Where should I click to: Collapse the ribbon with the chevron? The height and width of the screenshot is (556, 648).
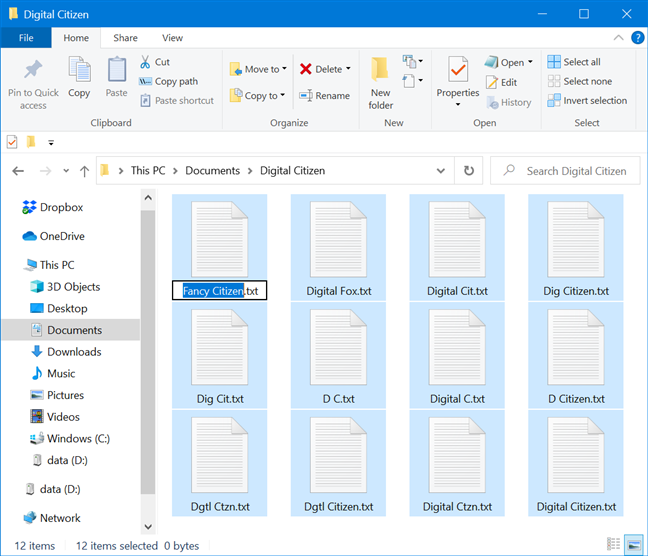(618, 38)
